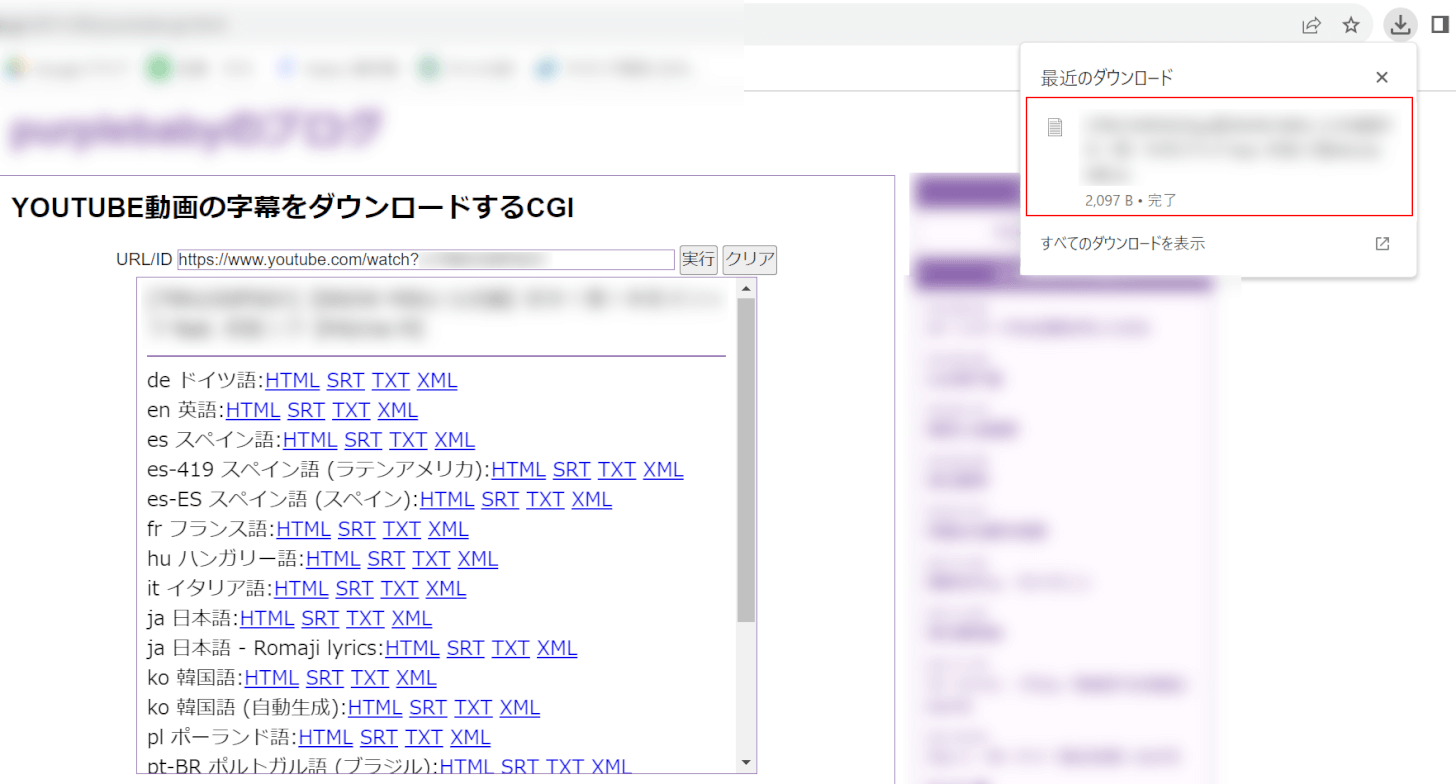Image resolution: width=1456 pixels, height=784 pixels.
Task: Download XML for es スペイン語
Action: pos(455,440)
